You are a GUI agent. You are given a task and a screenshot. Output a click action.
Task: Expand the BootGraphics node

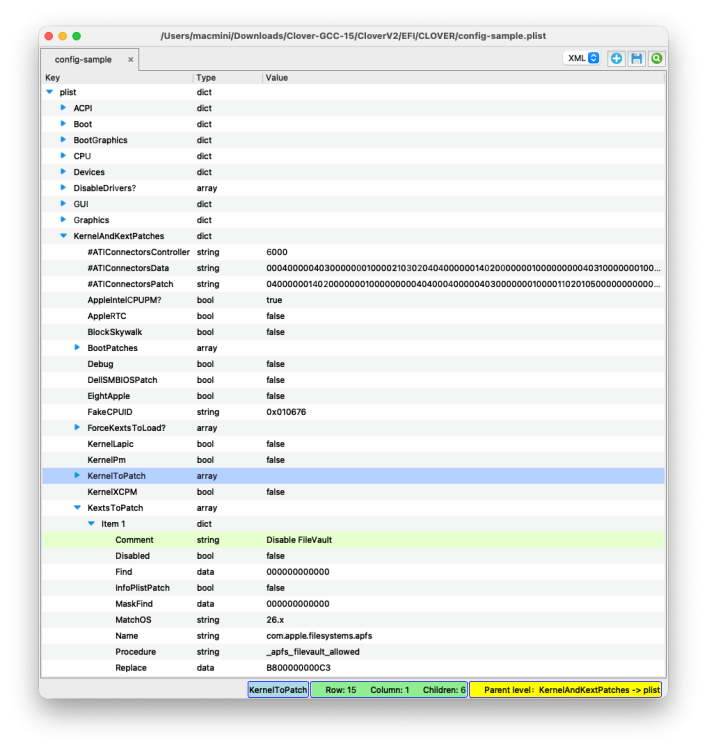[63, 140]
